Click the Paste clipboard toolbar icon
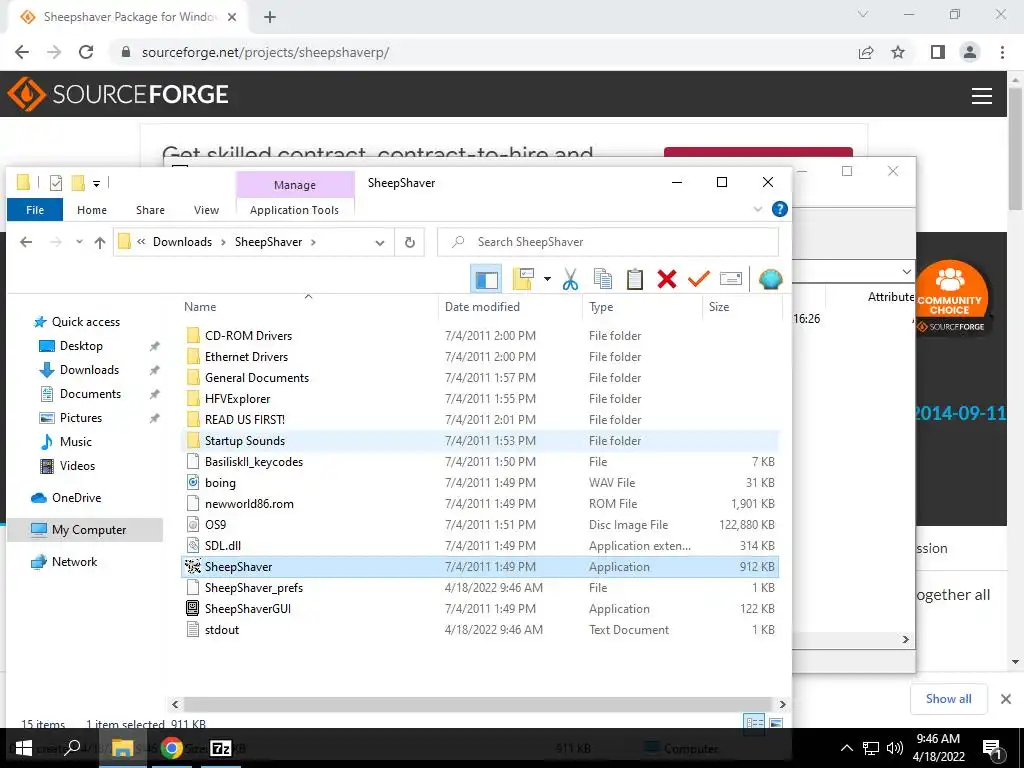Image resolution: width=1024 pixels, height=768 pixels. [x=634, y=279]
